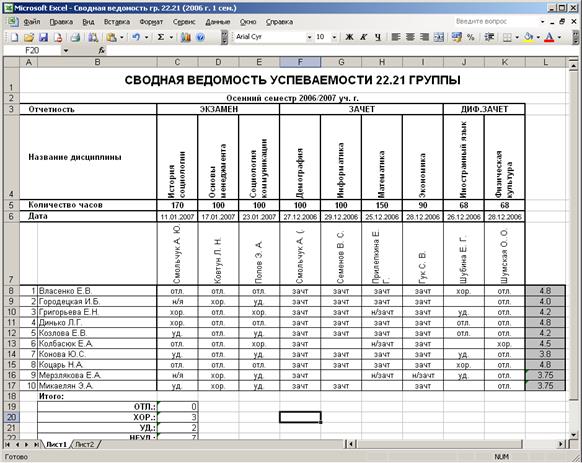Click the indent icon in formatting toolbar
Viewport: 582px width, 463px height.
point(489,37)
